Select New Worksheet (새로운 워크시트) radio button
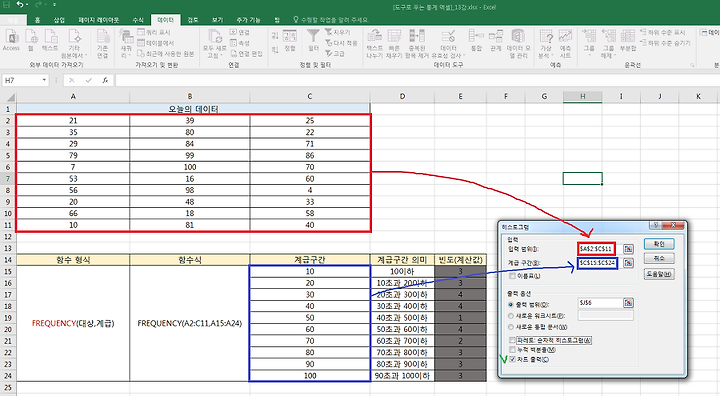The width and height of the screenshot is (720, 396). (511, 316)
